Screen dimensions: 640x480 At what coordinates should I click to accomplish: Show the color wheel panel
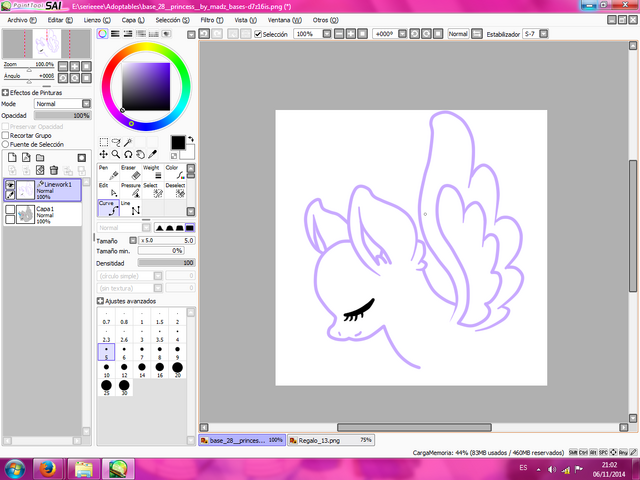coord(102,34)
